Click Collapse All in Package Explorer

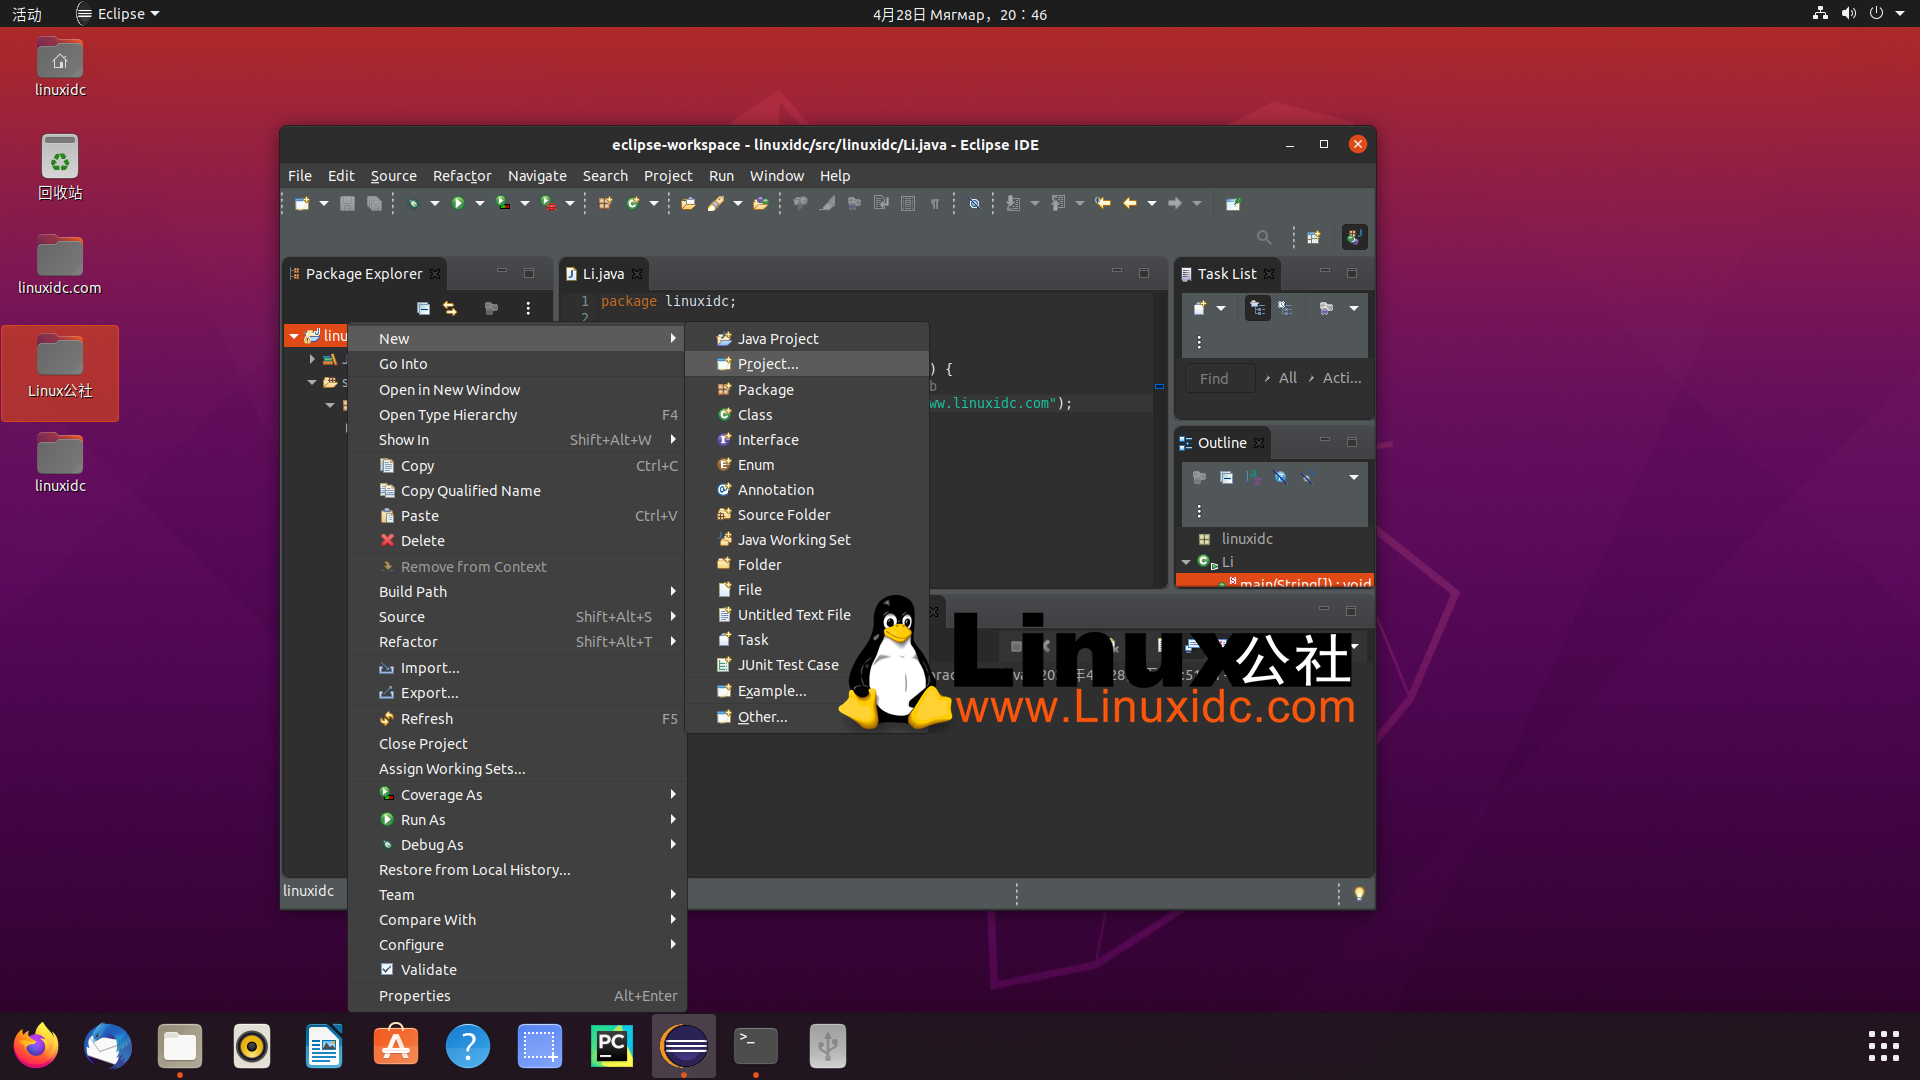[x=423, y=308]
